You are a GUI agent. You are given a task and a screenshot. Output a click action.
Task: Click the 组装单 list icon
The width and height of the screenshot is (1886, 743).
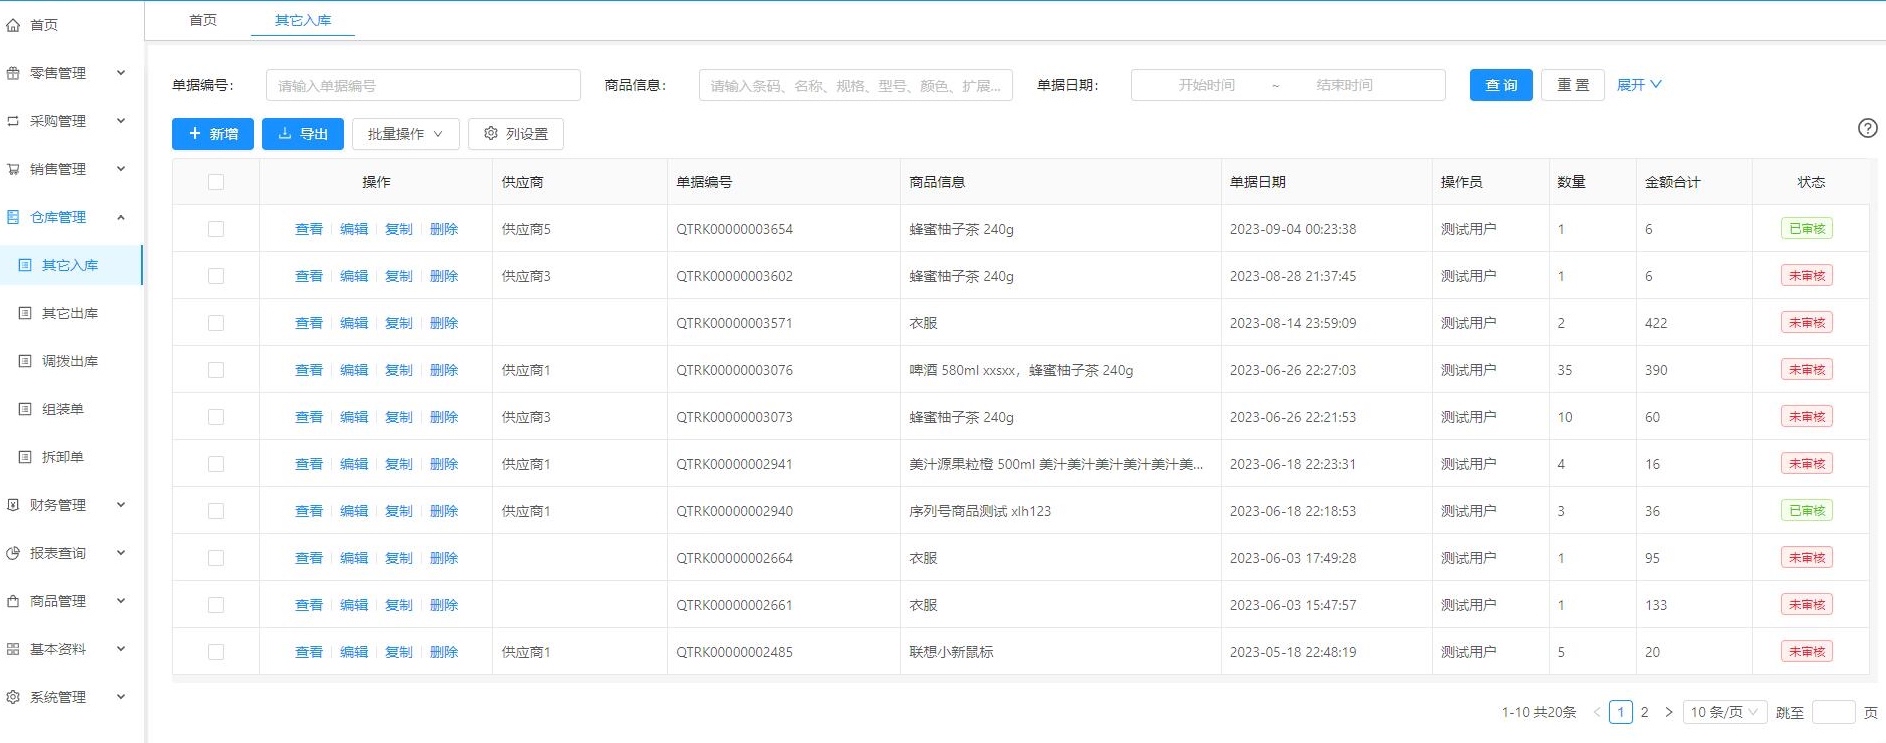click(25, 409)
